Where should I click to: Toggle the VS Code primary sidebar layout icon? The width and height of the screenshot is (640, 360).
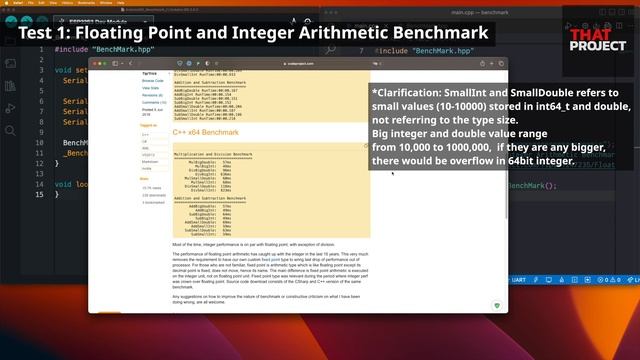click(603, 13)
